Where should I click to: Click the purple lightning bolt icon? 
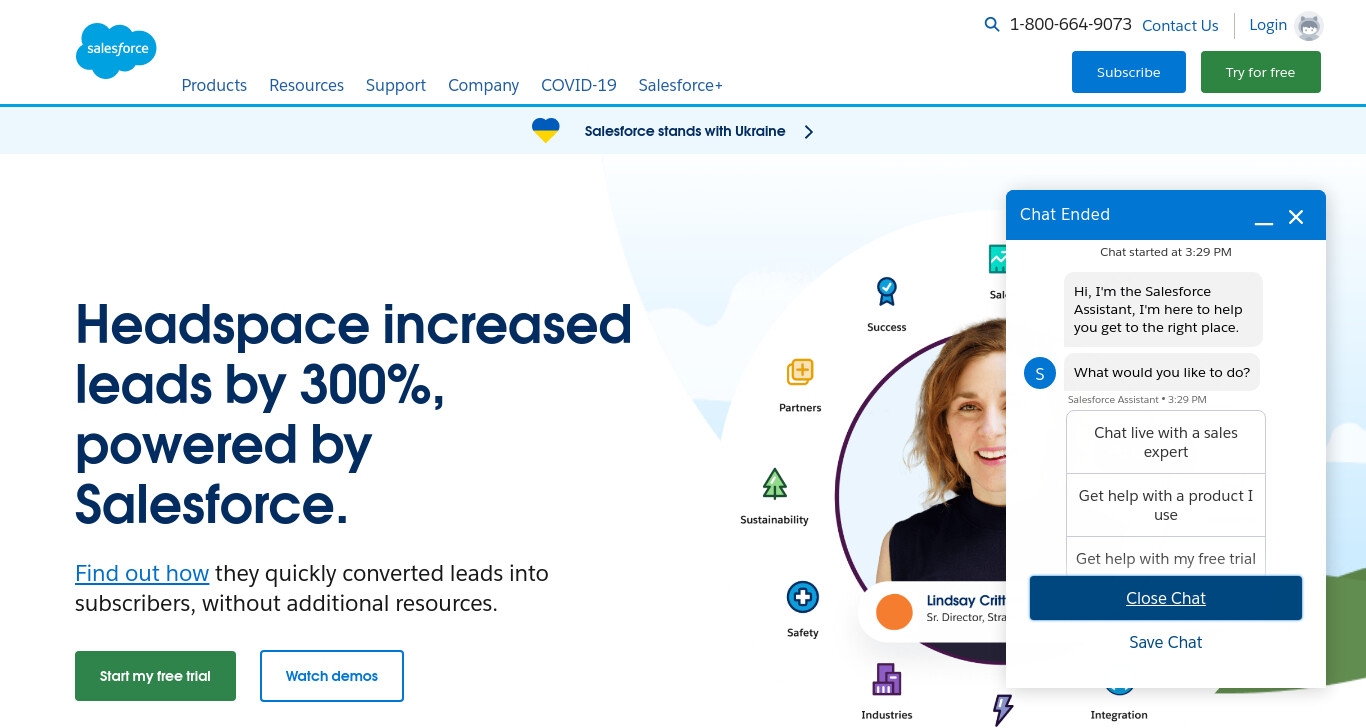click(1002, 710)
